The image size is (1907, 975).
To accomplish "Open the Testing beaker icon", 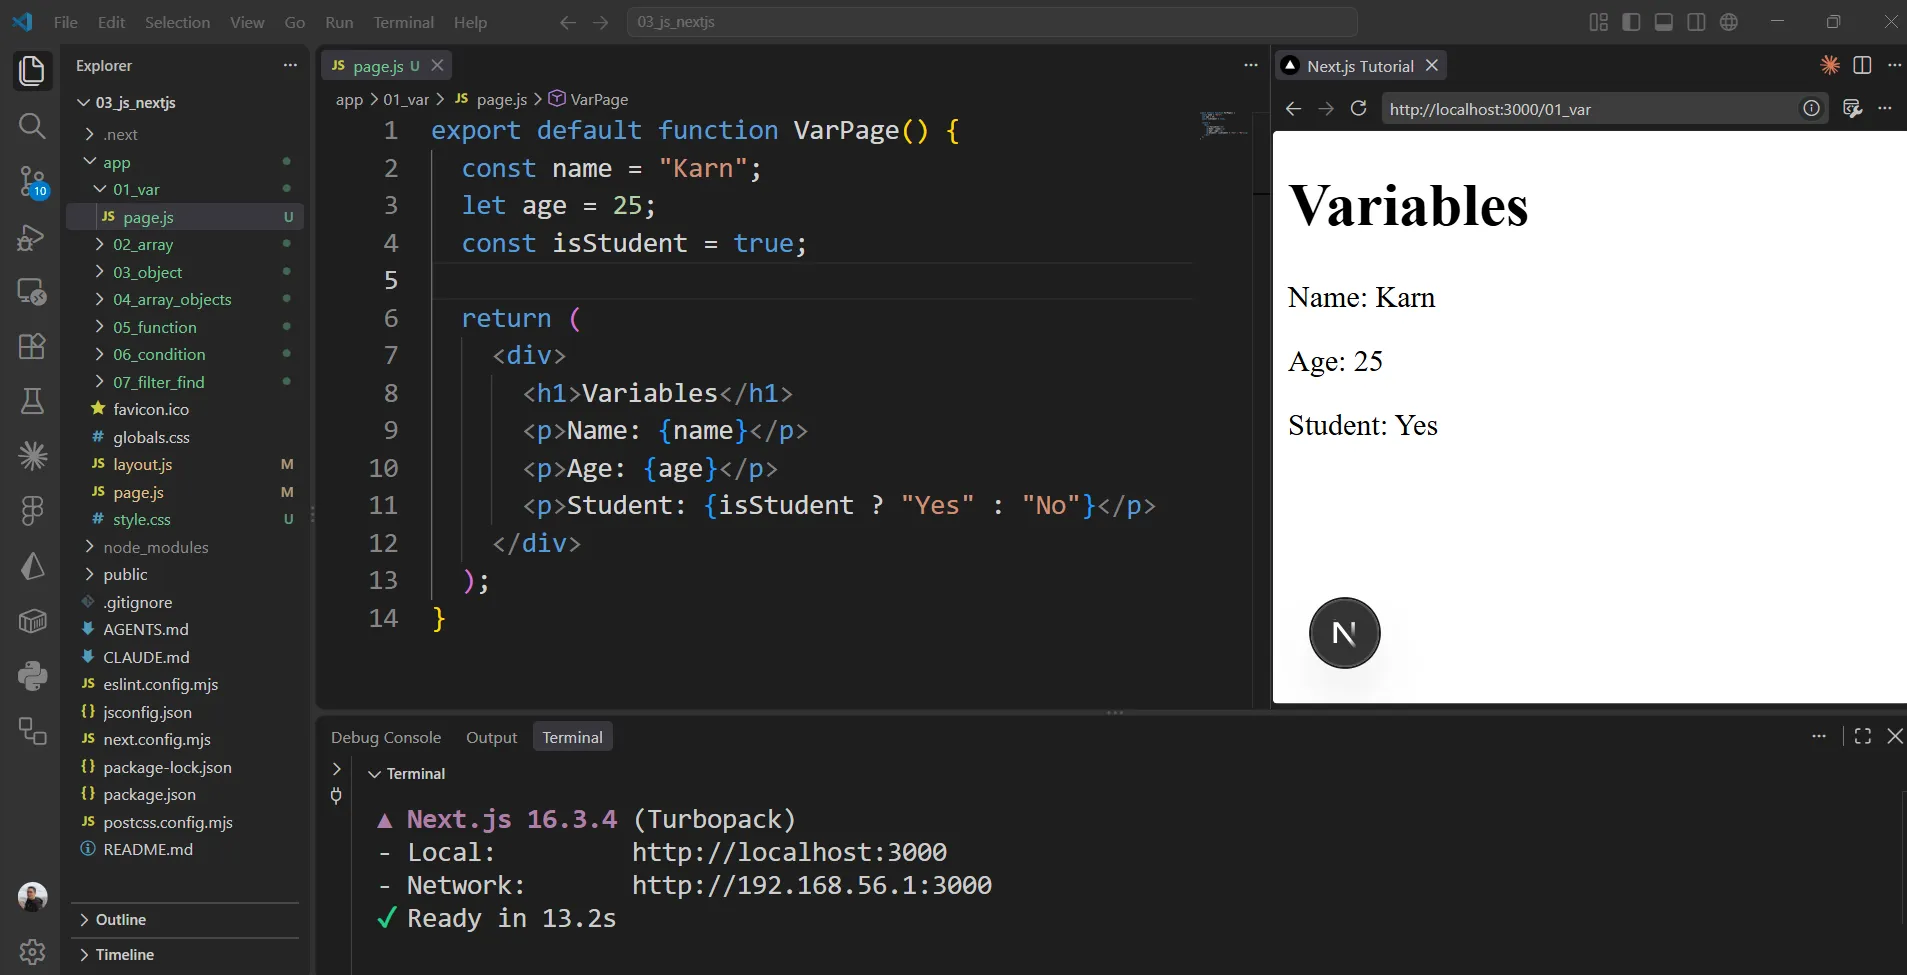I will click(x=32, y=401).
